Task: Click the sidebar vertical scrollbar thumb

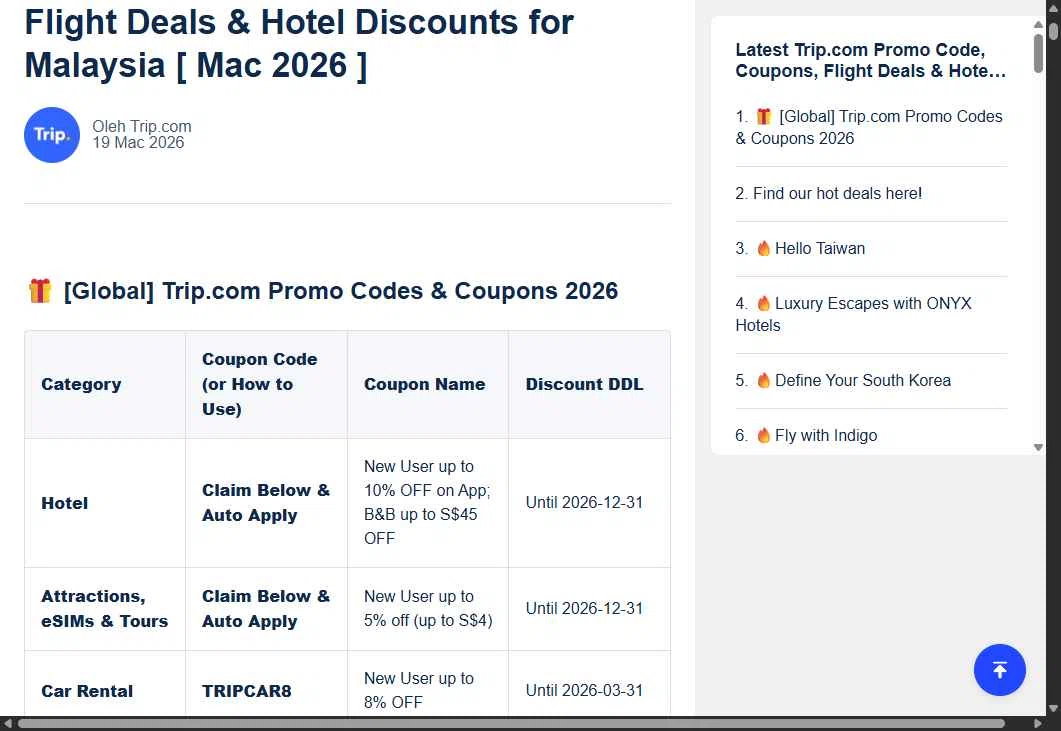Action: 1039,52
